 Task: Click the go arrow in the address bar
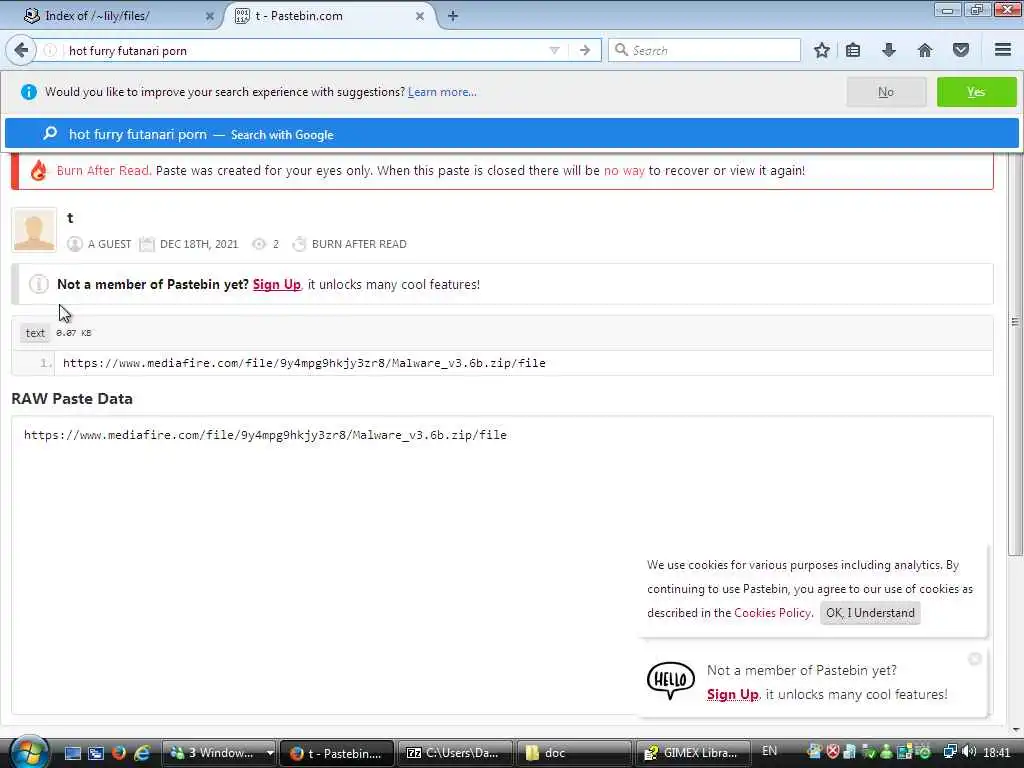tap(584, 50)
